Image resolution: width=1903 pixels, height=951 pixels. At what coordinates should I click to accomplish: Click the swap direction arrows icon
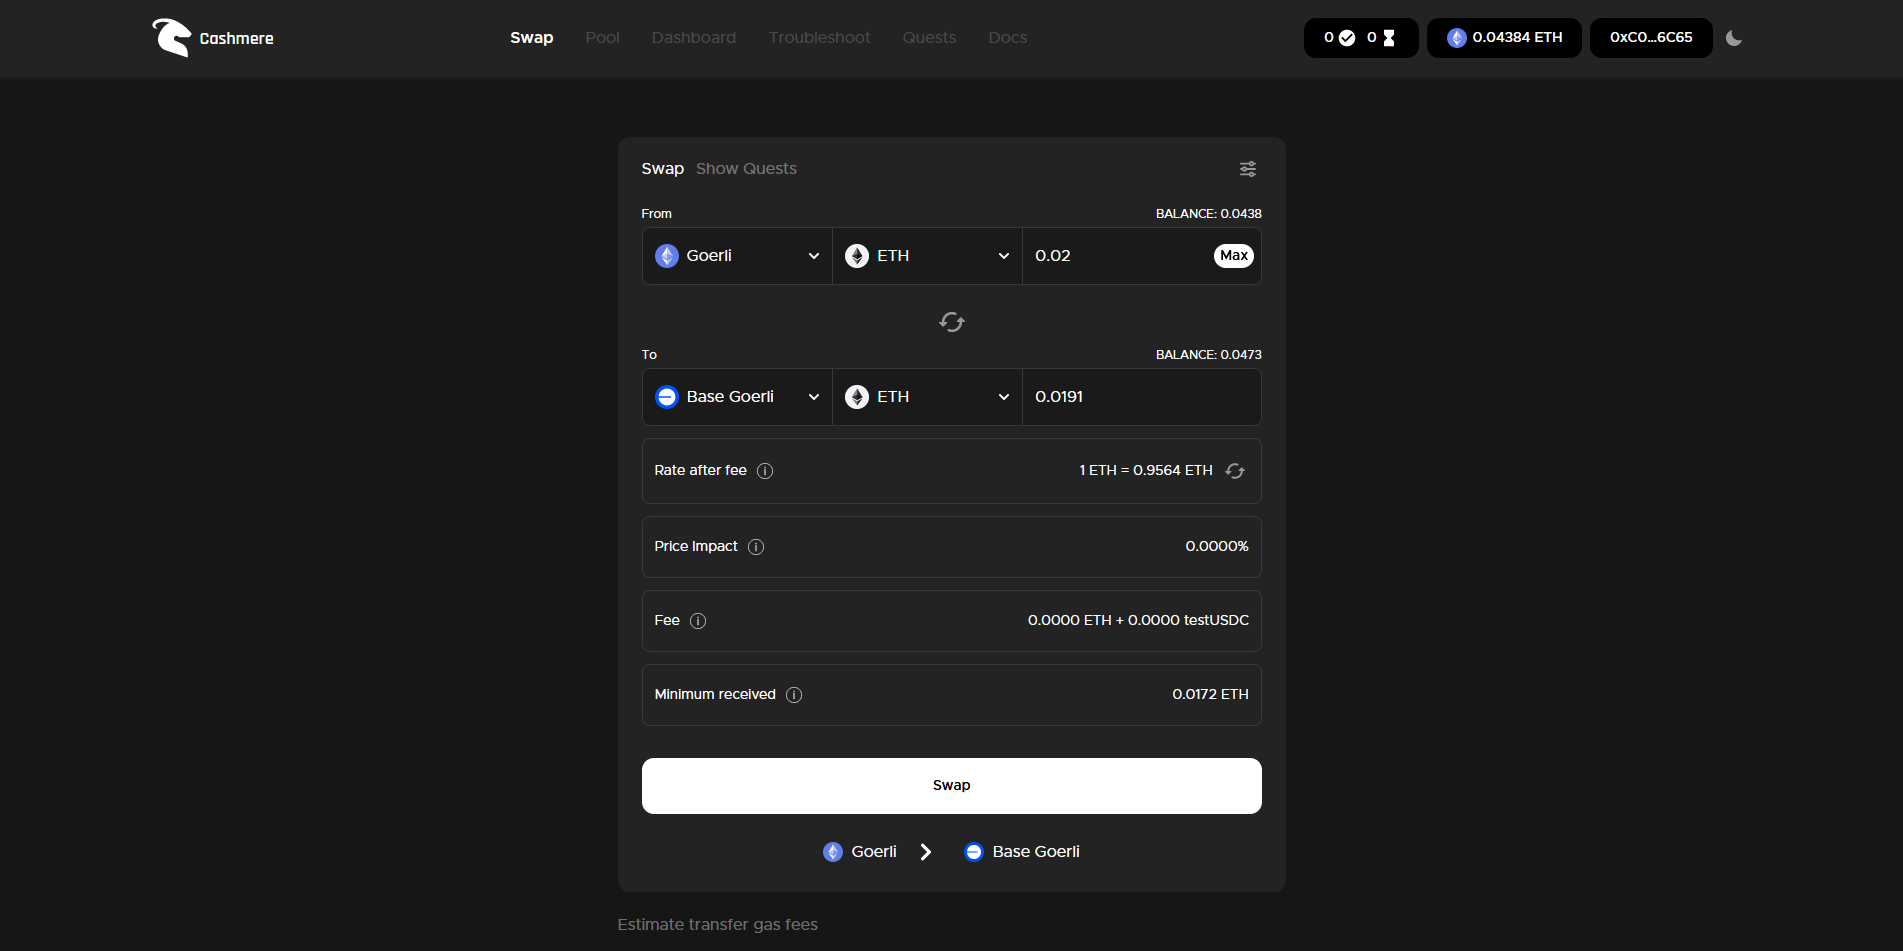tap(951, 322)
